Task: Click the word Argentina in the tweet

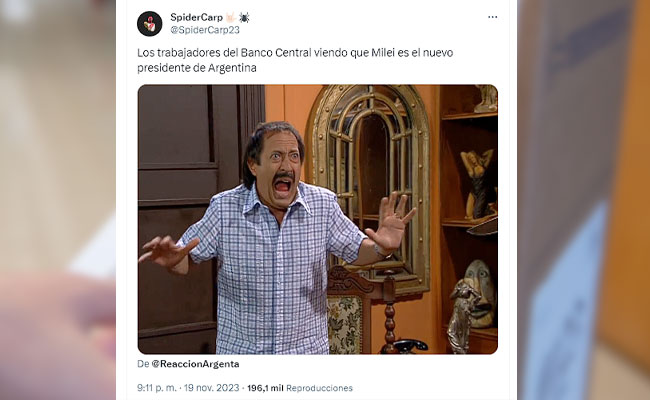Action: [232, 68]
